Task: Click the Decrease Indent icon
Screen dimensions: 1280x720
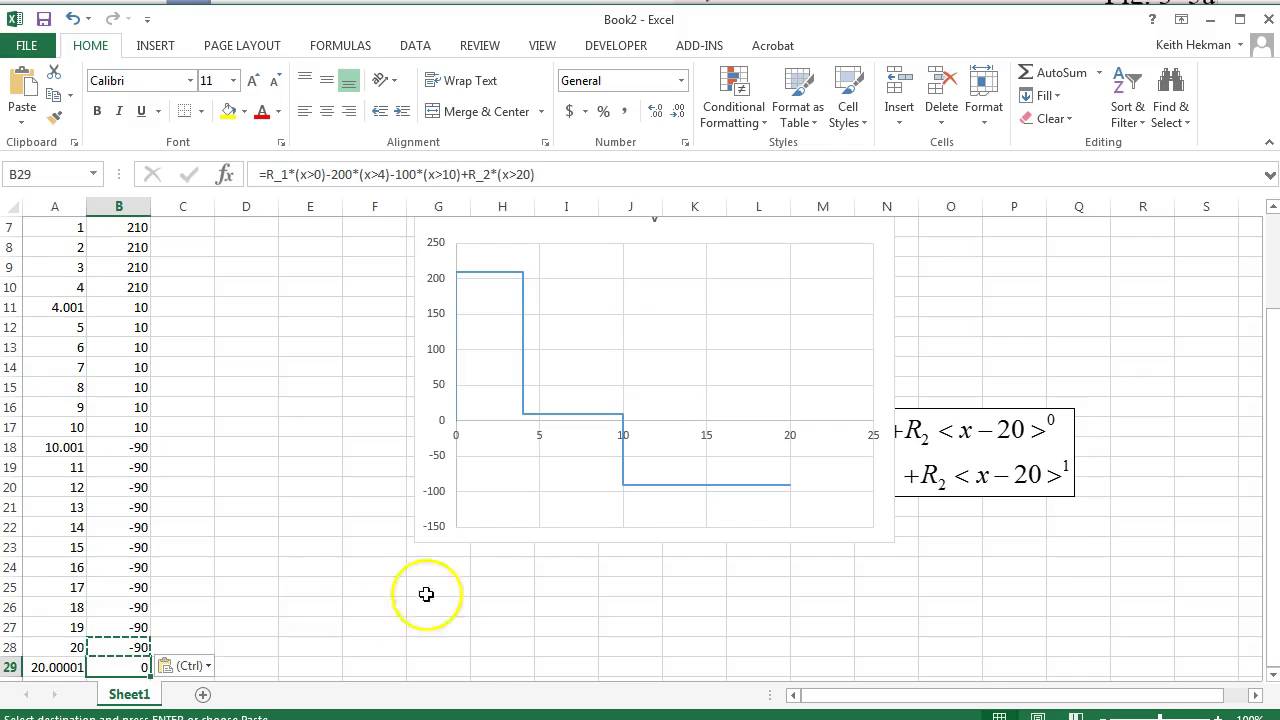Action: [x=380, y=111]
